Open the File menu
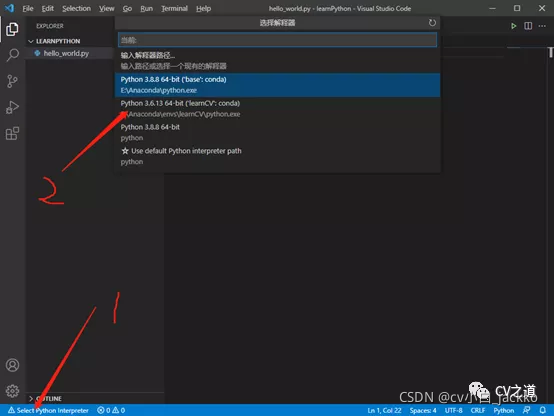 click(28, 8)
